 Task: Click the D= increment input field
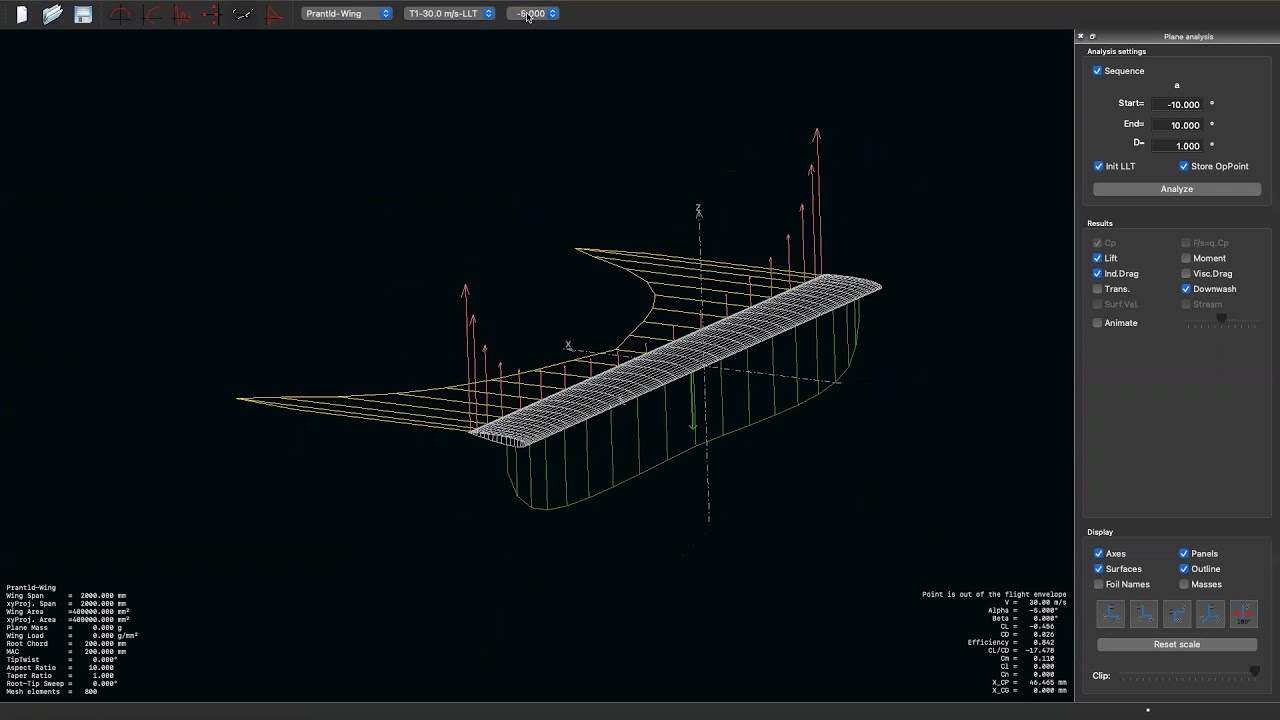tap(1178, 146)
